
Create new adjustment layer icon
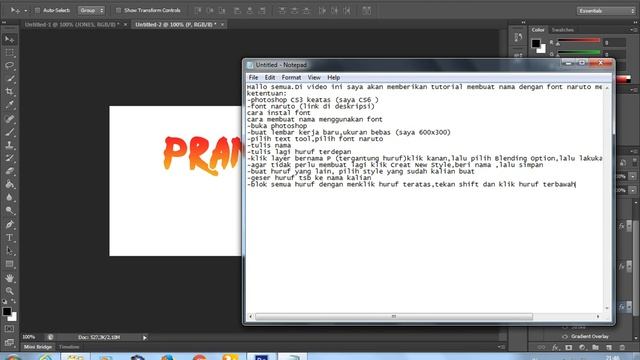tap(582, 347)
